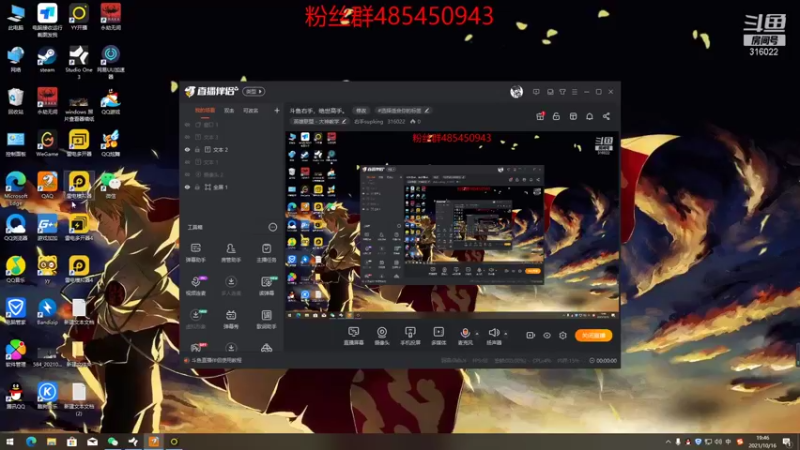The image size is (800, 450).
Task: Click the share icon in the header
Action: tap(606, 116)
